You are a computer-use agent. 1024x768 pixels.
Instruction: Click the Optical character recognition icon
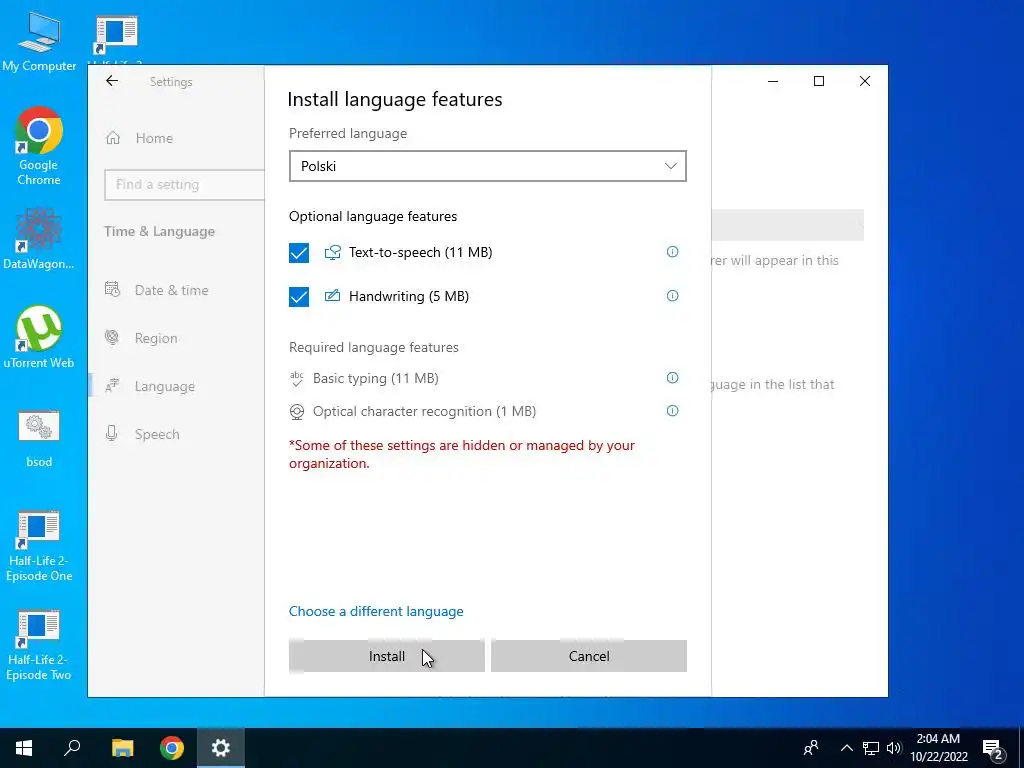coord(296,411)
